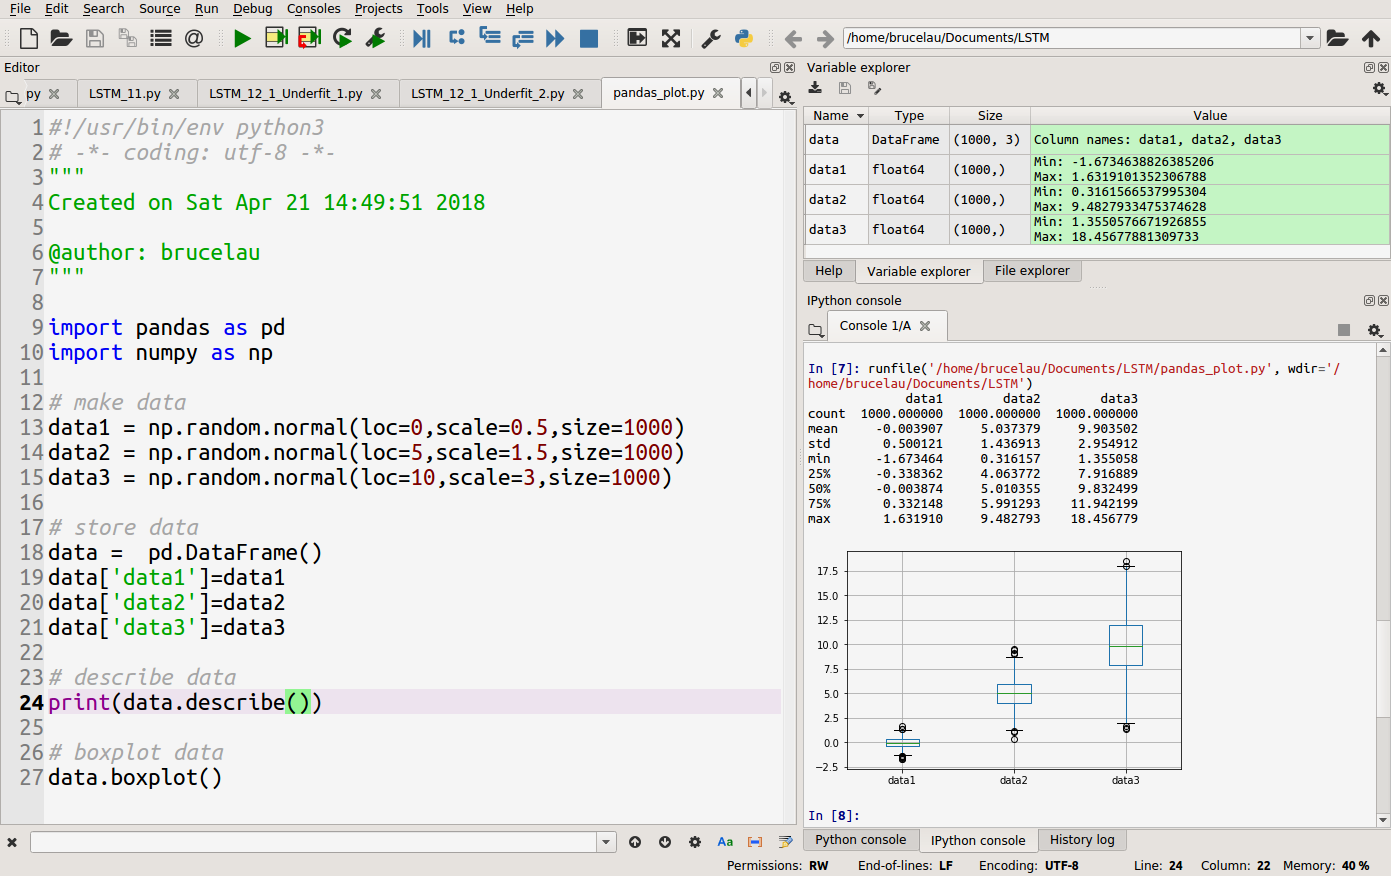Open Preferences using the wrench icon

pos(711,38)
